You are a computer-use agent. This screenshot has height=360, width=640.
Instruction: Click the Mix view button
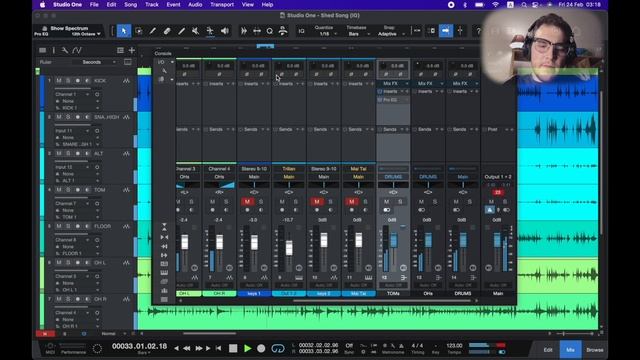click(570, 350)
